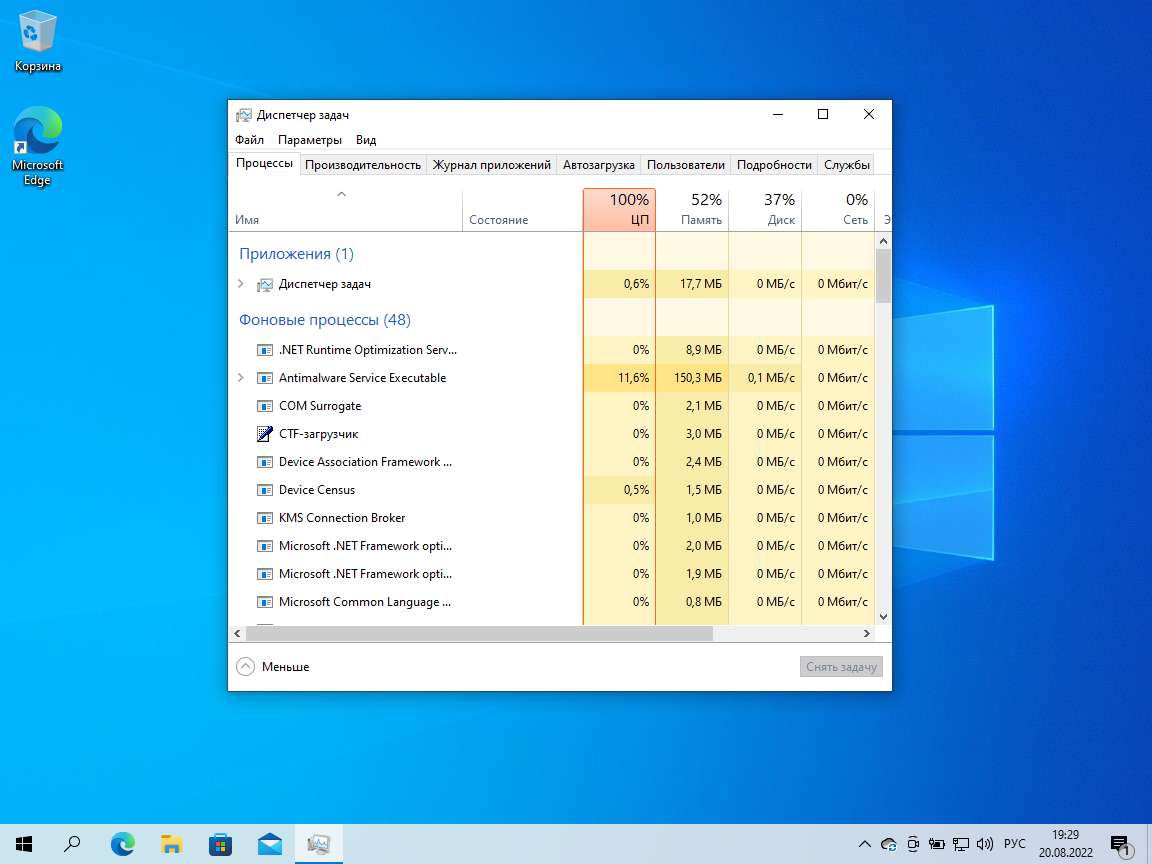This screenshot has height=864, width=1152.
Task: Sort by the Диск column header
Action: tap(765, 210)
